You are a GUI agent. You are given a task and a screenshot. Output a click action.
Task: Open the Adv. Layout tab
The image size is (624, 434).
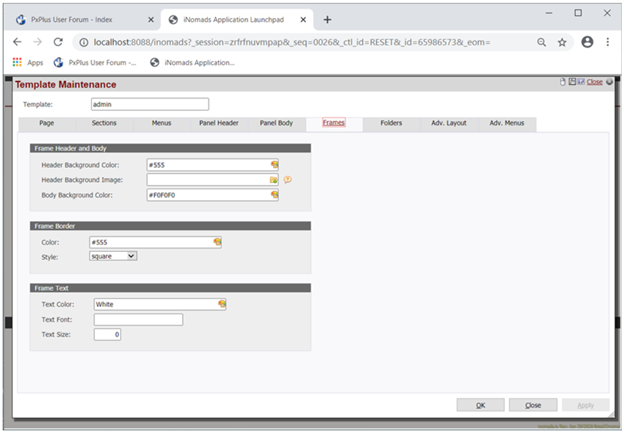pyautogui.click(x=450, y=123)
